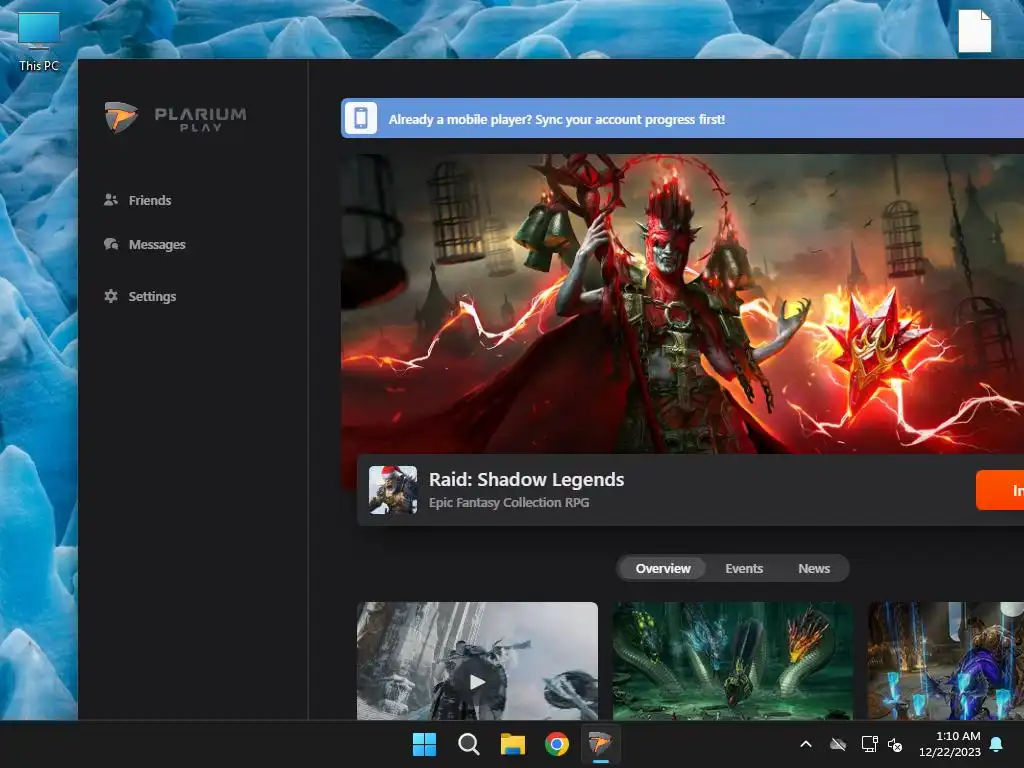Open the blue dragon screenshot thumbnail

[x=946, y=661]
